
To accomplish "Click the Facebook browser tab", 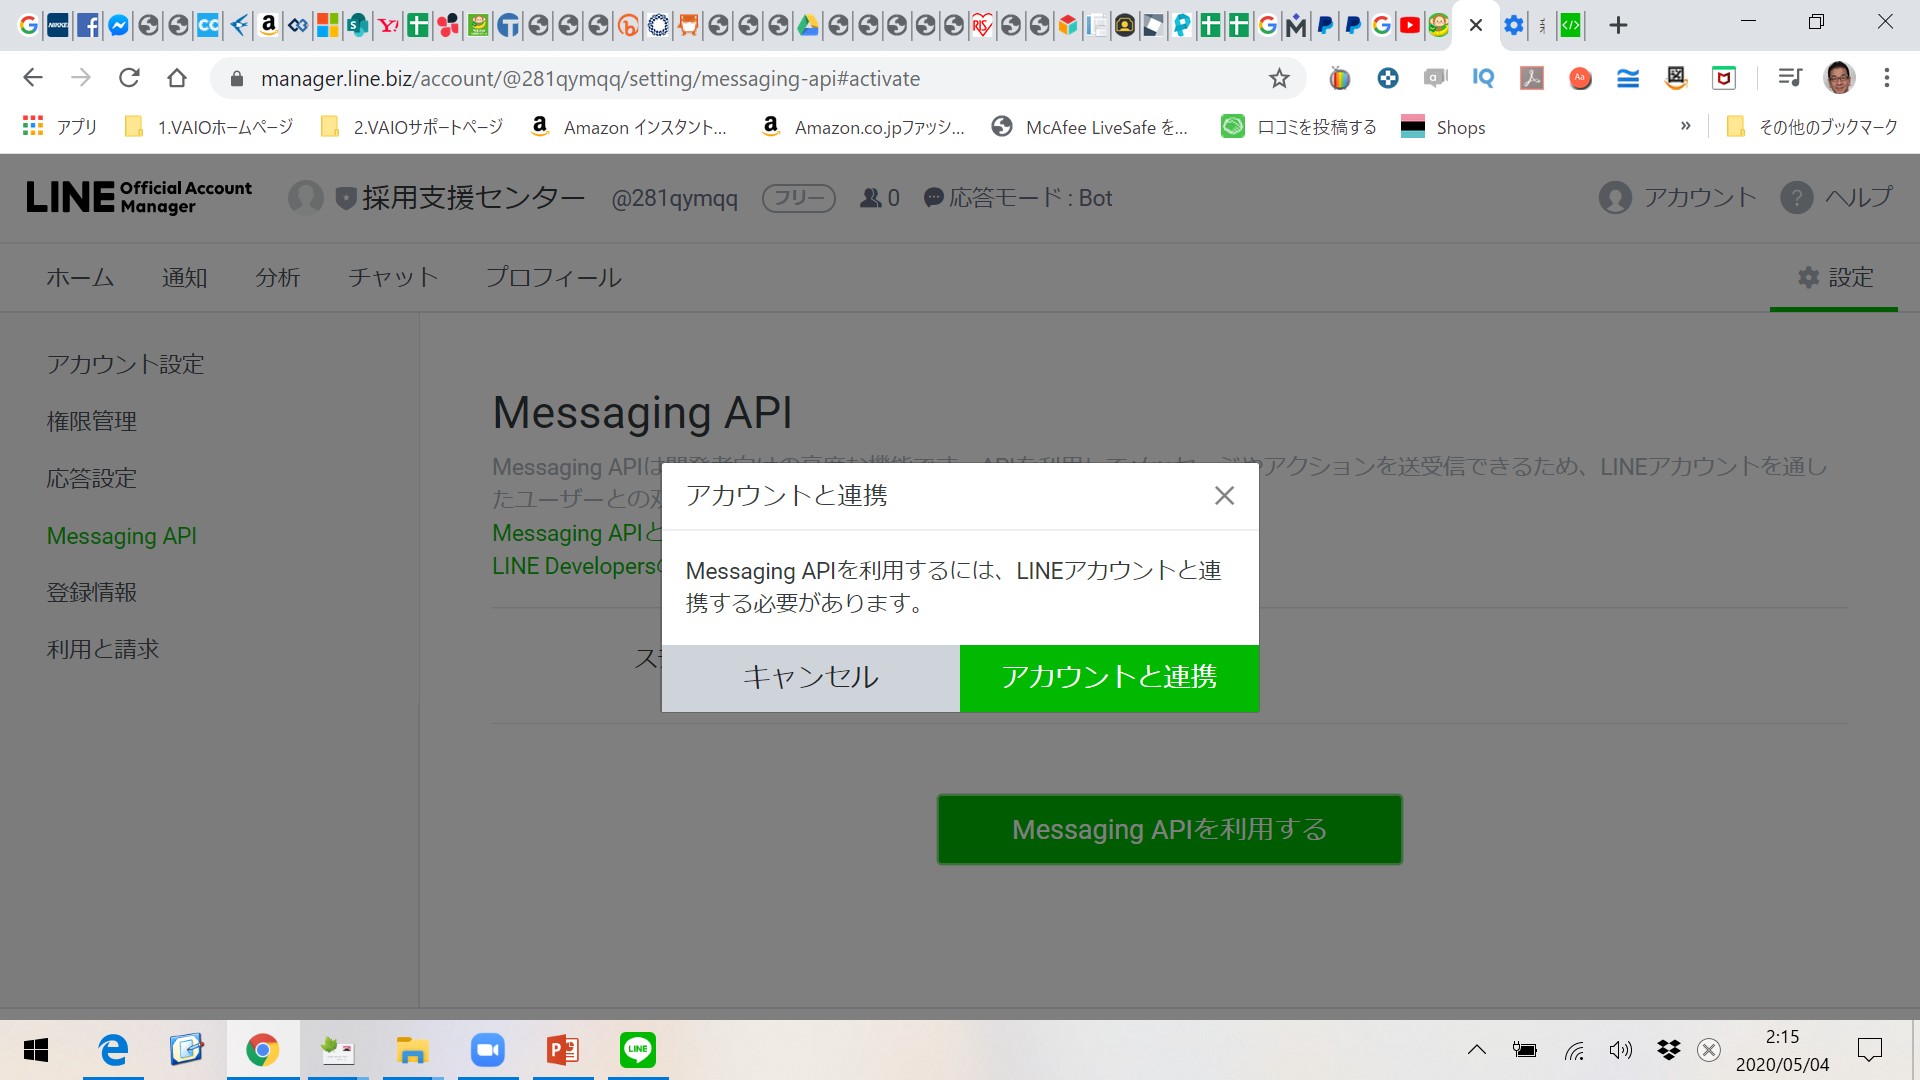I will tap(88, 25).
